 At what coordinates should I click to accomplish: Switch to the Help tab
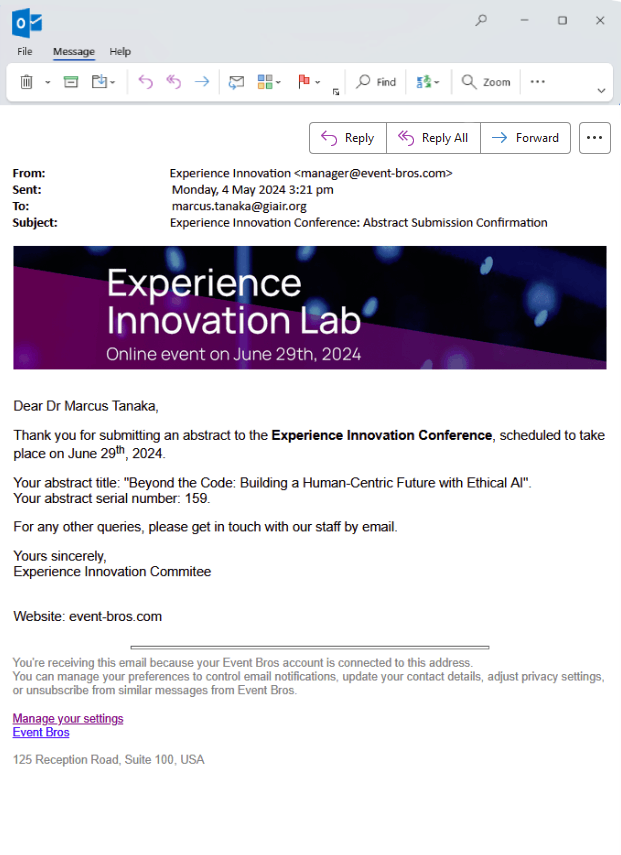point(120,52)
